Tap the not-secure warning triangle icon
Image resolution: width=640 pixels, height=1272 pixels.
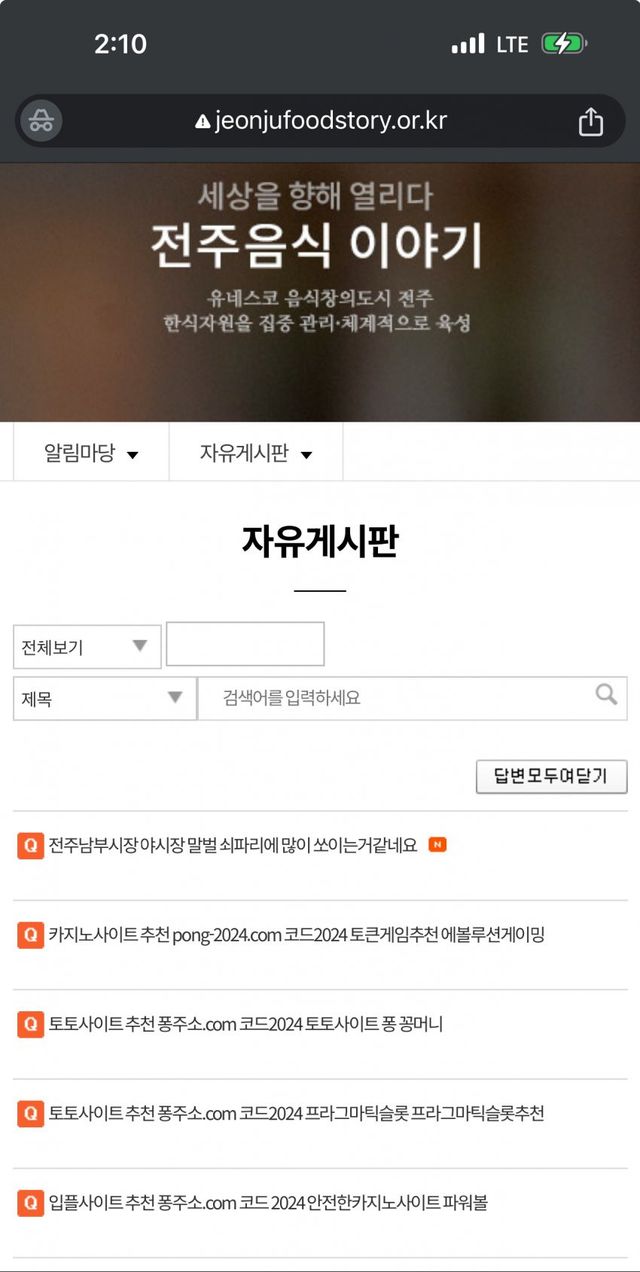pyautogui.click(x=203, y=122)
